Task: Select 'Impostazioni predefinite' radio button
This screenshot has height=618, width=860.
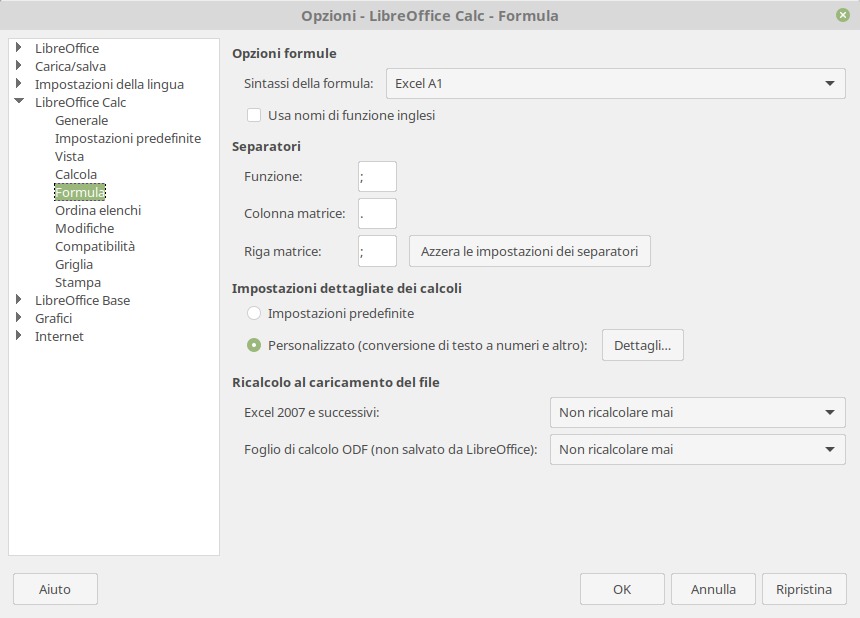Action: [254, 313]
